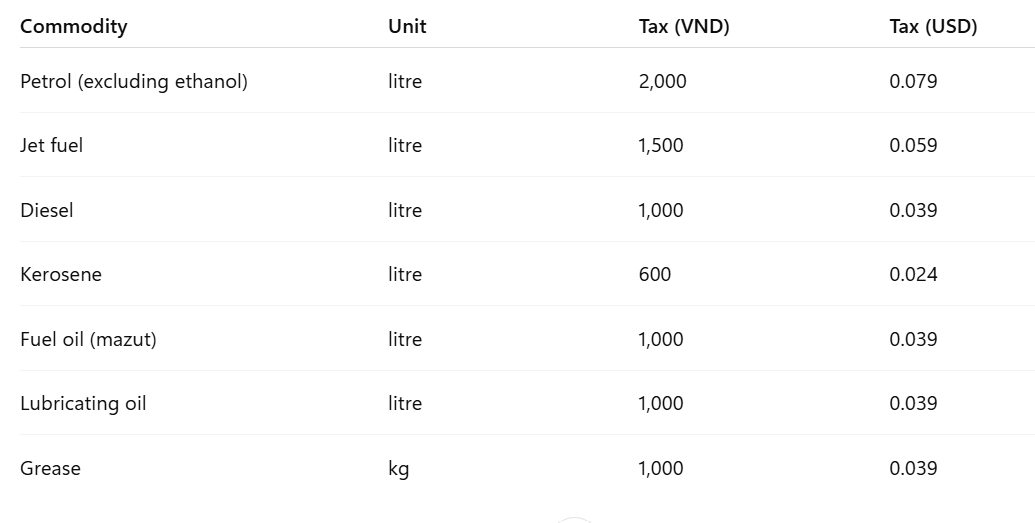
Task: Select the litre unit cell for Diesel
Action: coord(405,211)
